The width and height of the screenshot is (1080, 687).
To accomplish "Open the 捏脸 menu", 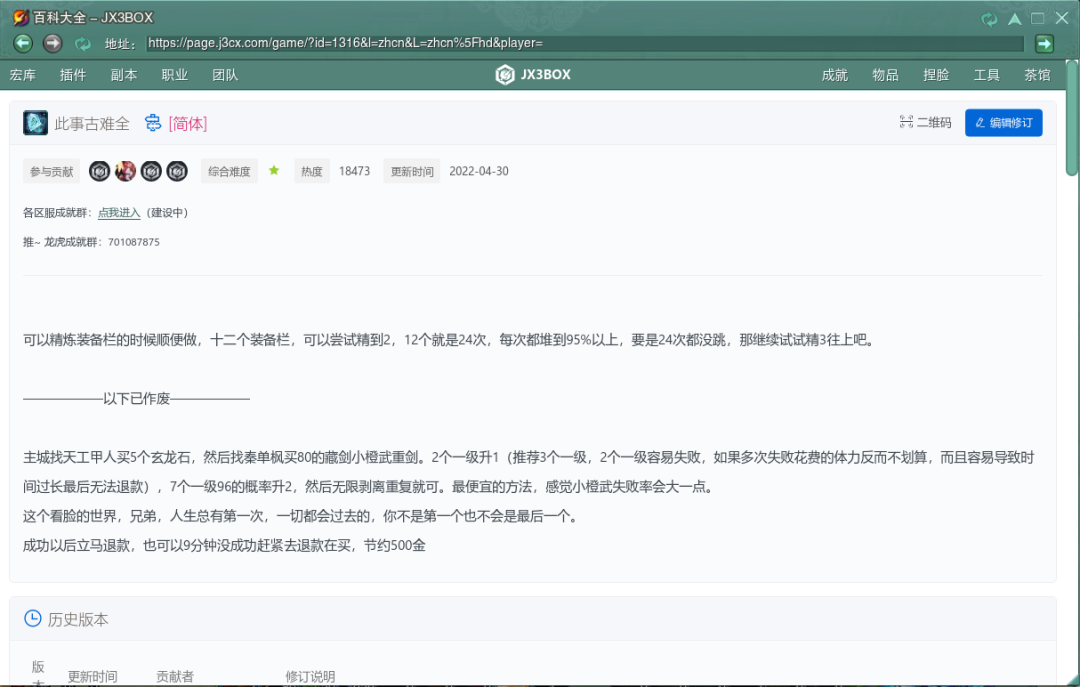I will click(x=936, y=75).
